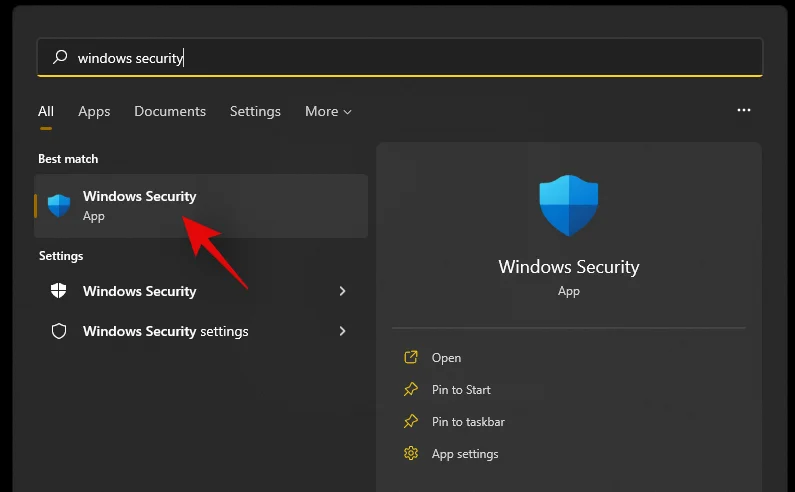
Task: Expand chevron beside Windows Security settings
Action: pos(342,331)
